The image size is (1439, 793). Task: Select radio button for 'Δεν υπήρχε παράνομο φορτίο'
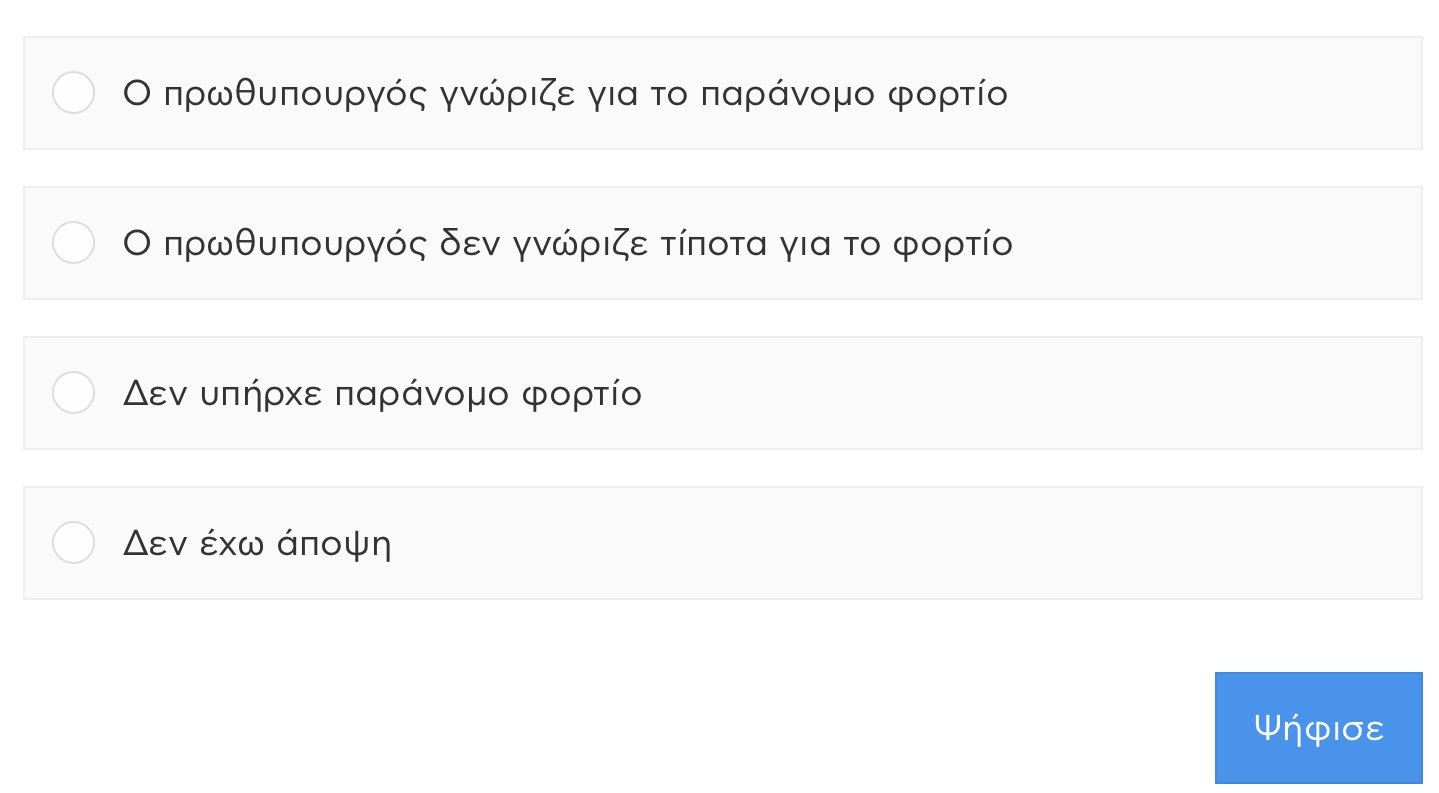click(x=73, y=393)
